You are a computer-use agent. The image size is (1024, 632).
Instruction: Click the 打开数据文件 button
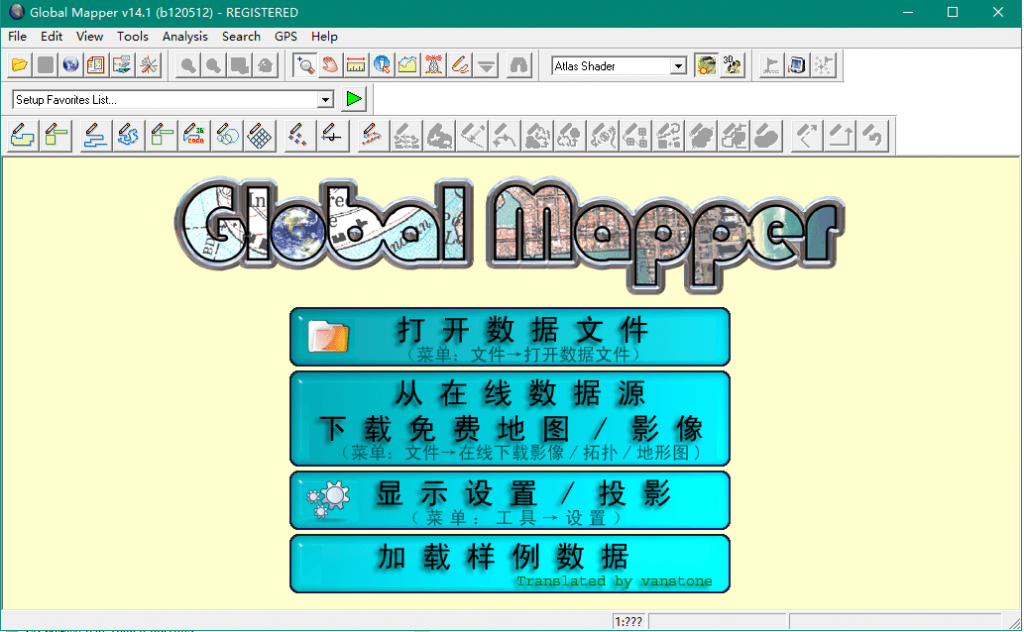pyautogui.click(x=510, y=337)
